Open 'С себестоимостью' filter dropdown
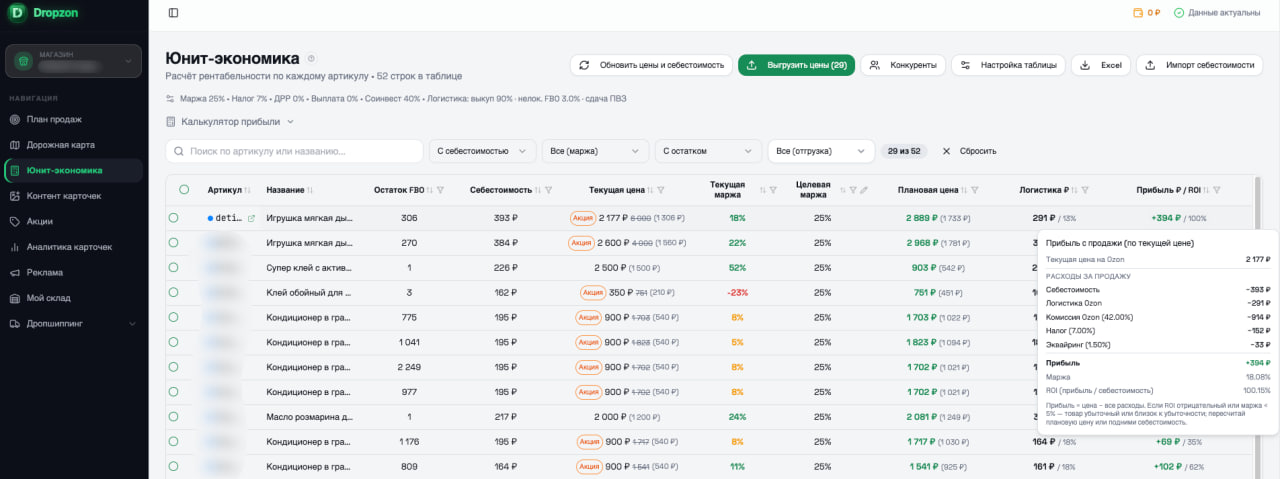Viewport: 1280px width, 479px height. click(482, 151)
